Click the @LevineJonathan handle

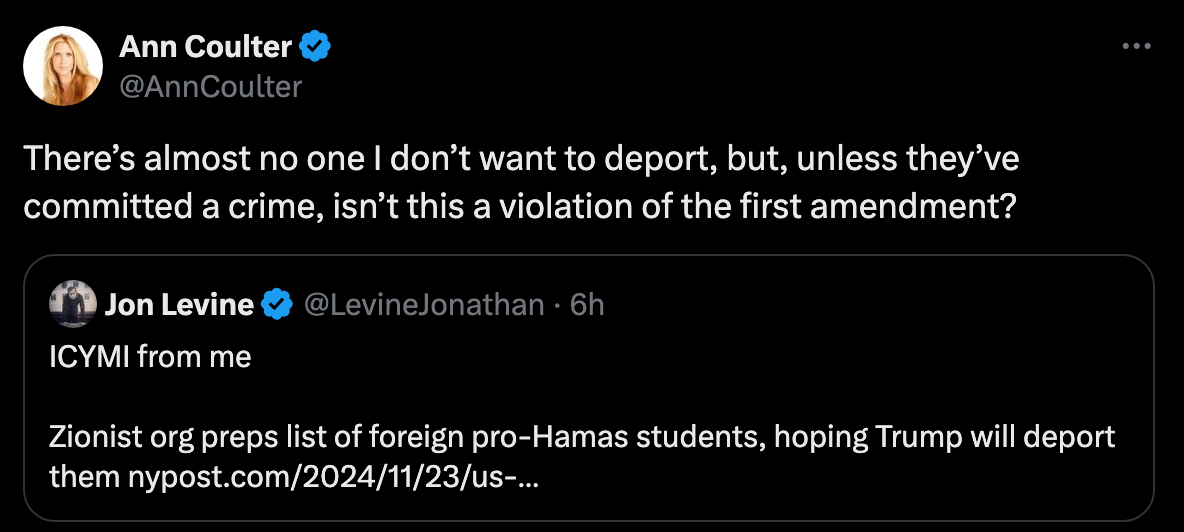point(422,305)
